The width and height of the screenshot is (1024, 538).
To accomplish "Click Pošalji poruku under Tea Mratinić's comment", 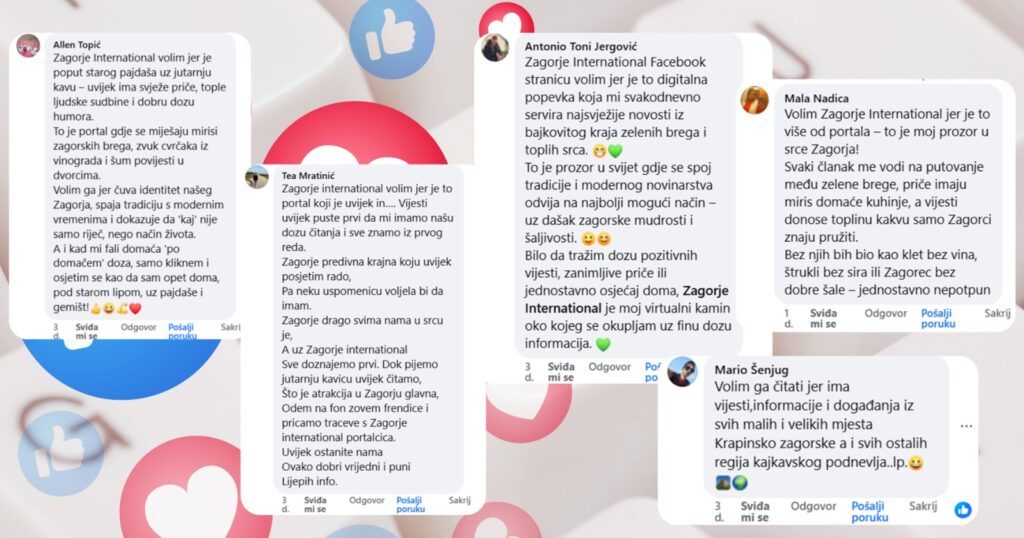I will pyautogui.click(x=411, y=504).
